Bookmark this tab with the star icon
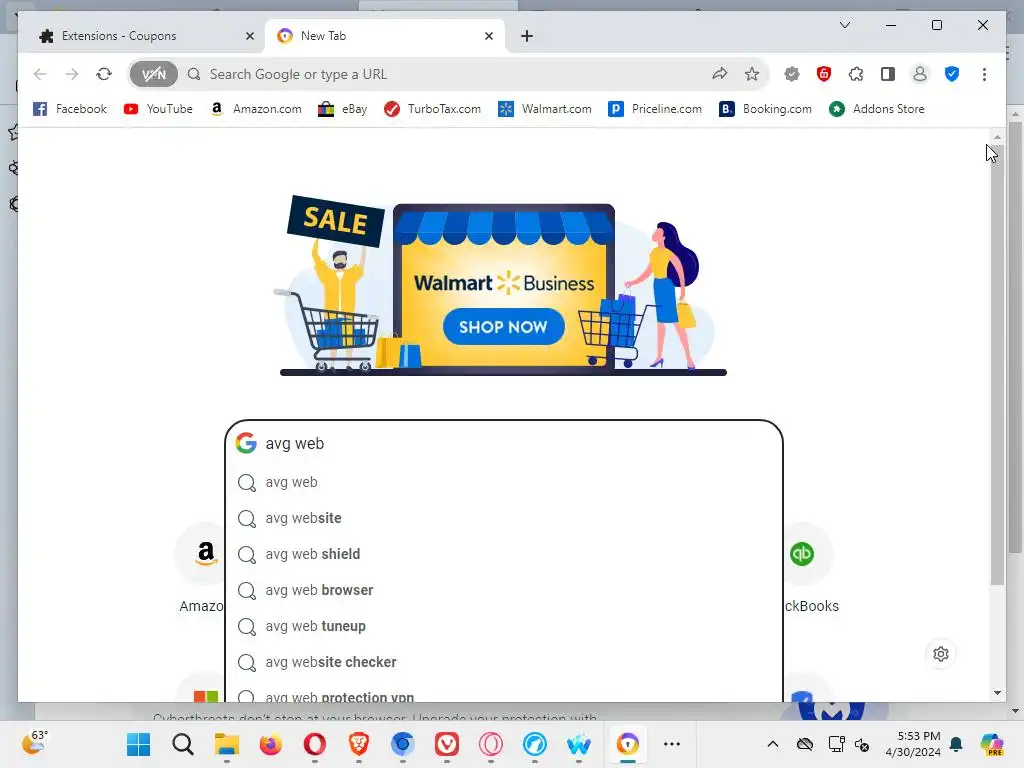Viewport: 1024px width, 768px height. point(752,74)
